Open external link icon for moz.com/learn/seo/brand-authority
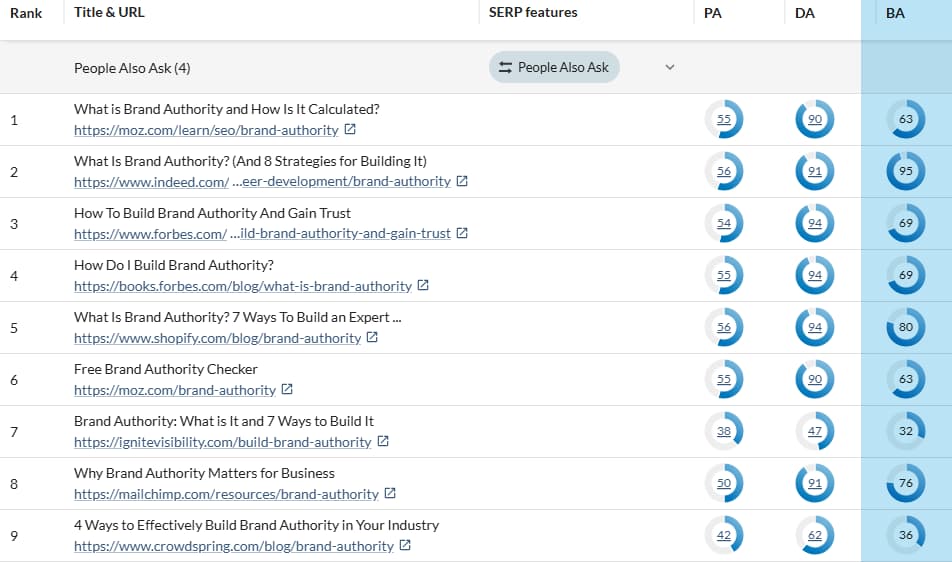Screen dimensions: 952x562 (350, 130)
